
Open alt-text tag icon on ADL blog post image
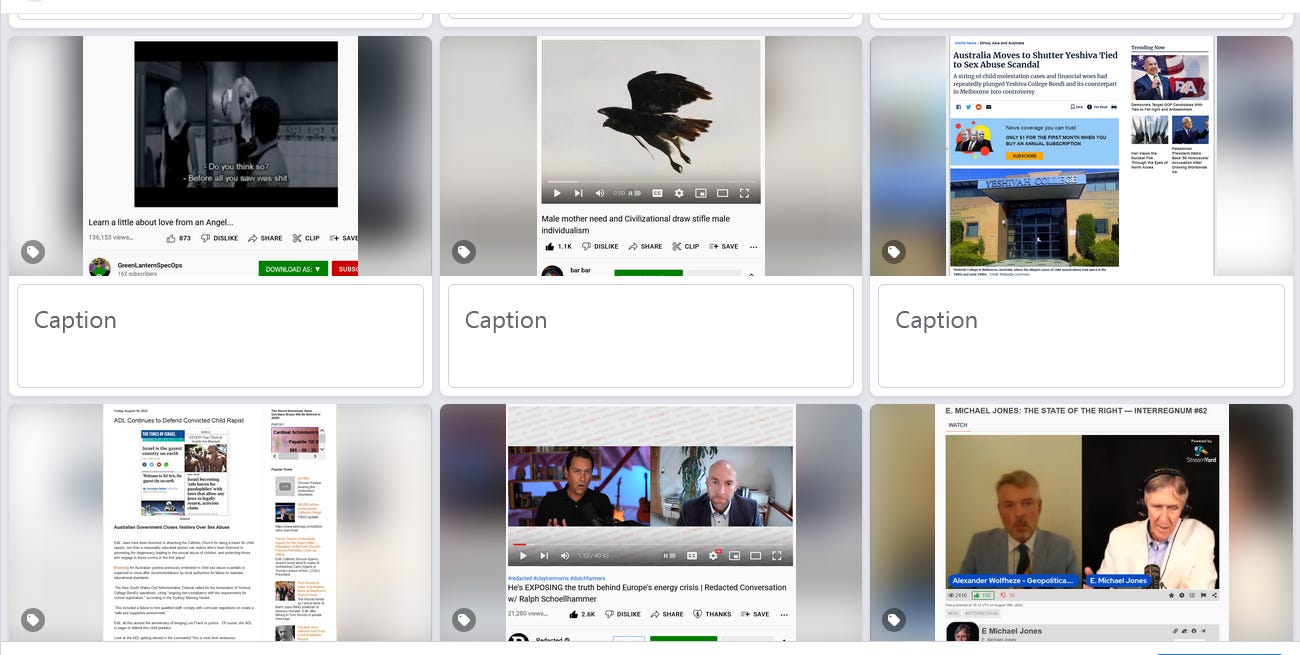point(33,621)
